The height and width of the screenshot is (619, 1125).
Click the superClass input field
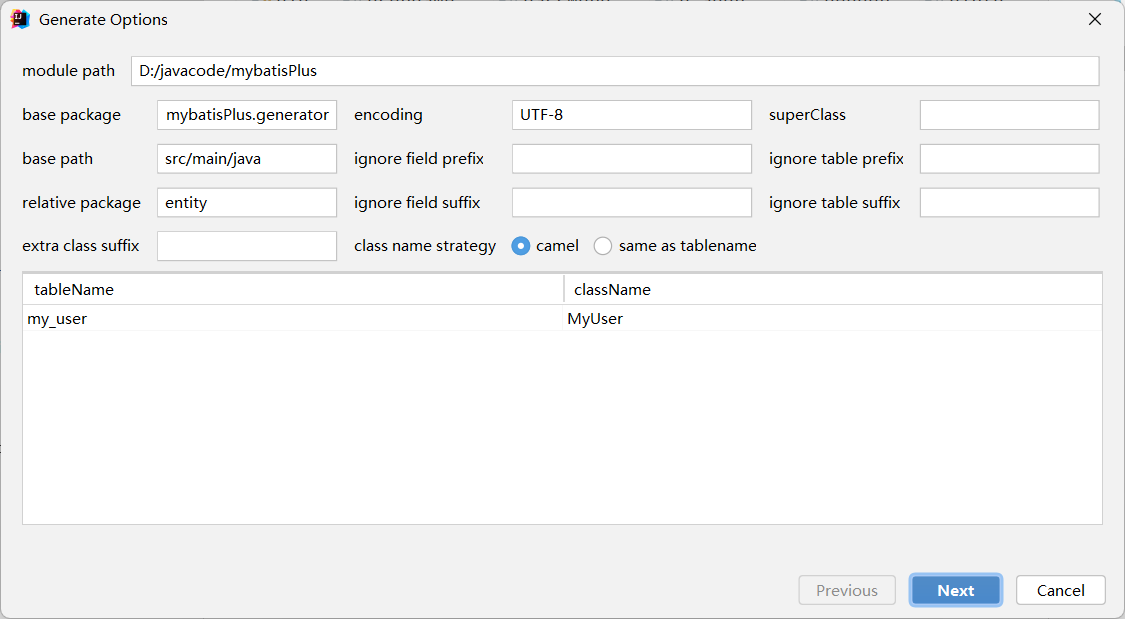point(1009,115)
